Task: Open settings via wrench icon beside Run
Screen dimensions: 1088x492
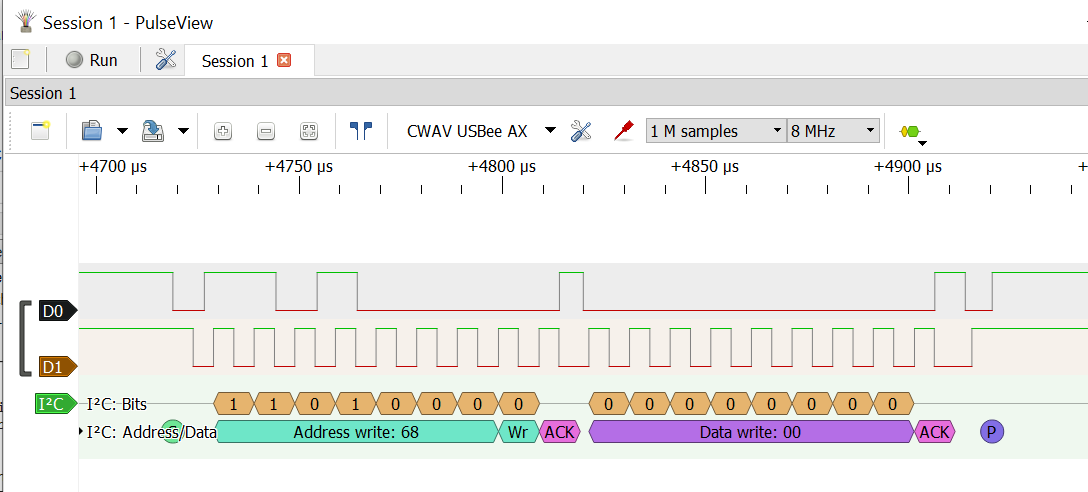Action: 166,60
